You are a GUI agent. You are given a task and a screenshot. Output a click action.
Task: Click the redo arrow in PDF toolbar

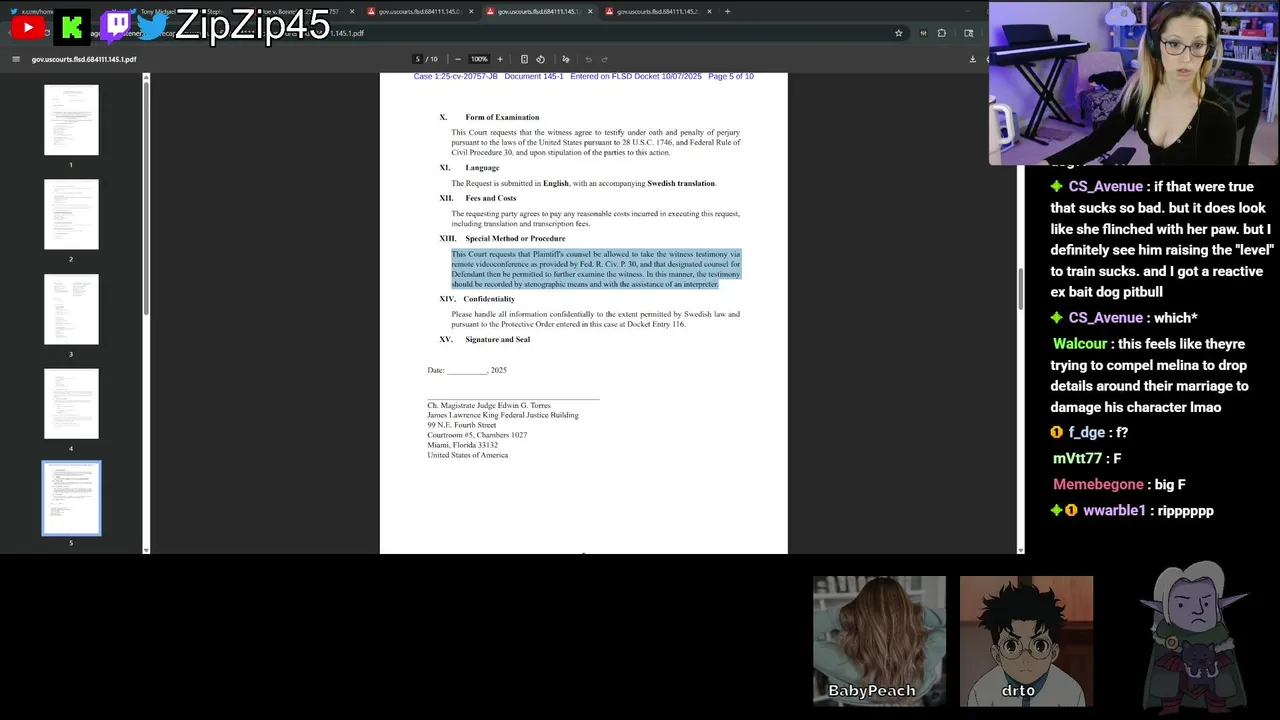coord(604,59)
